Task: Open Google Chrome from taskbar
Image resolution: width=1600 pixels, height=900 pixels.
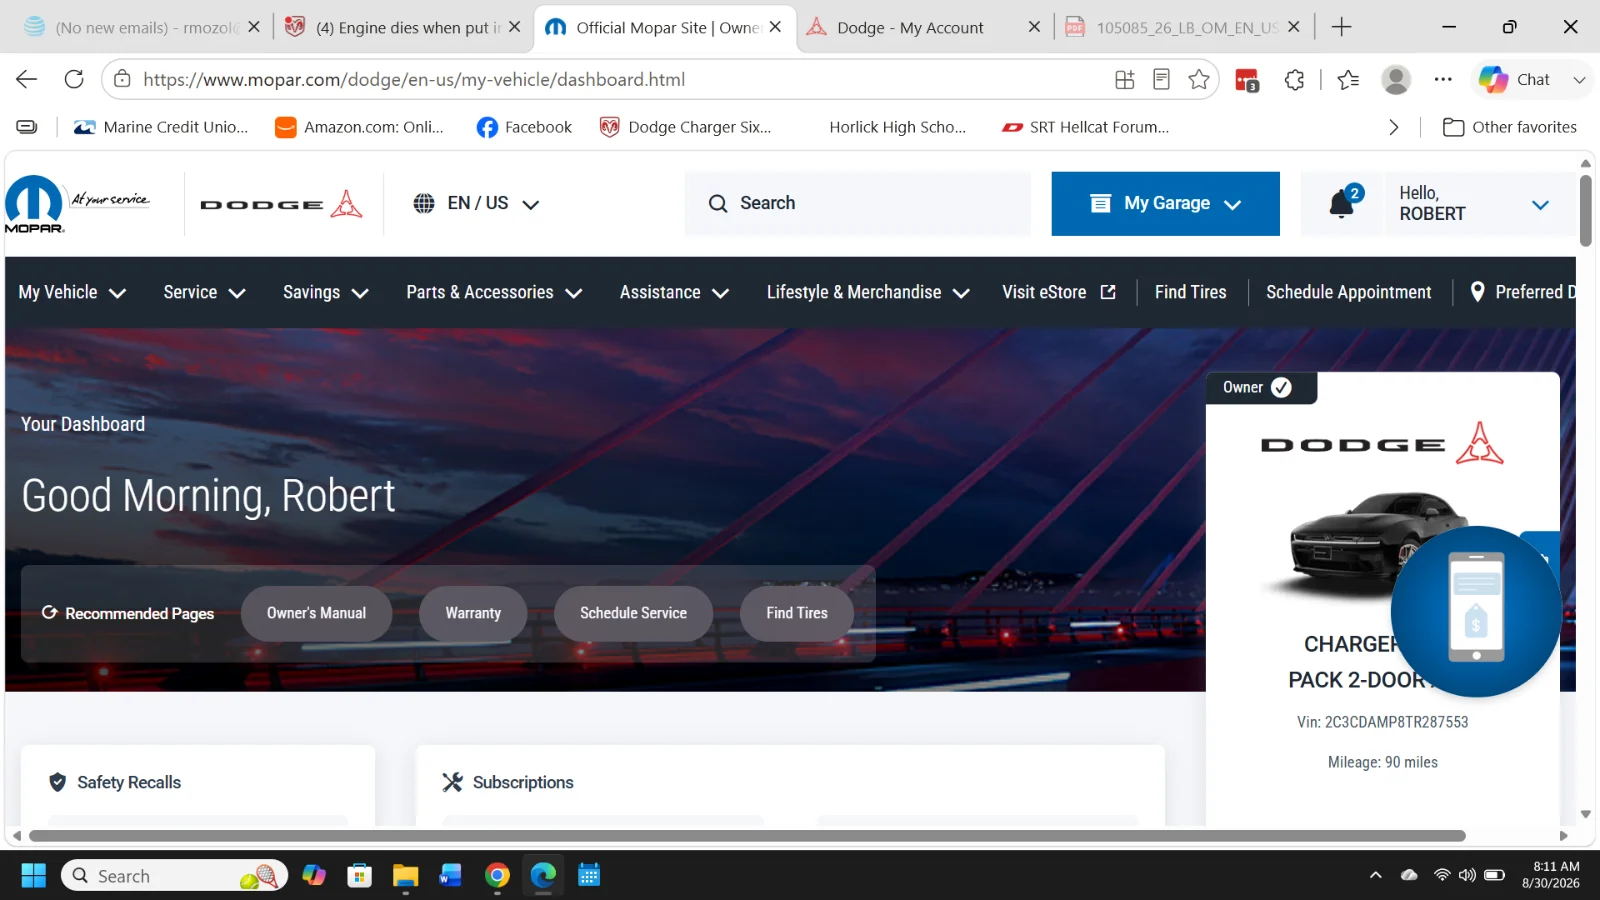Action: pos(497,876)
